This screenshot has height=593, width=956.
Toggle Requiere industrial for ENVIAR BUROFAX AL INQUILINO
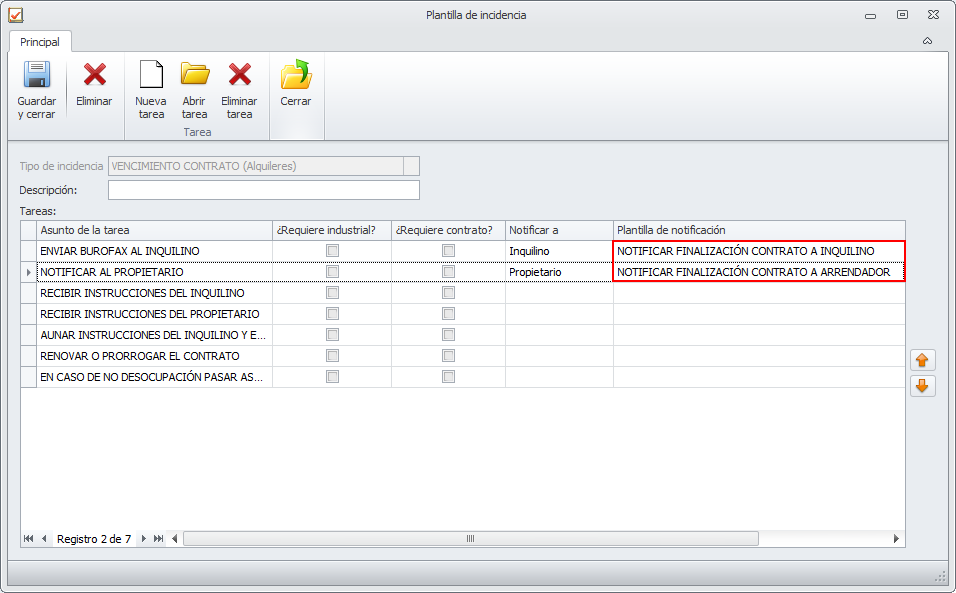[x=332, y=250]
